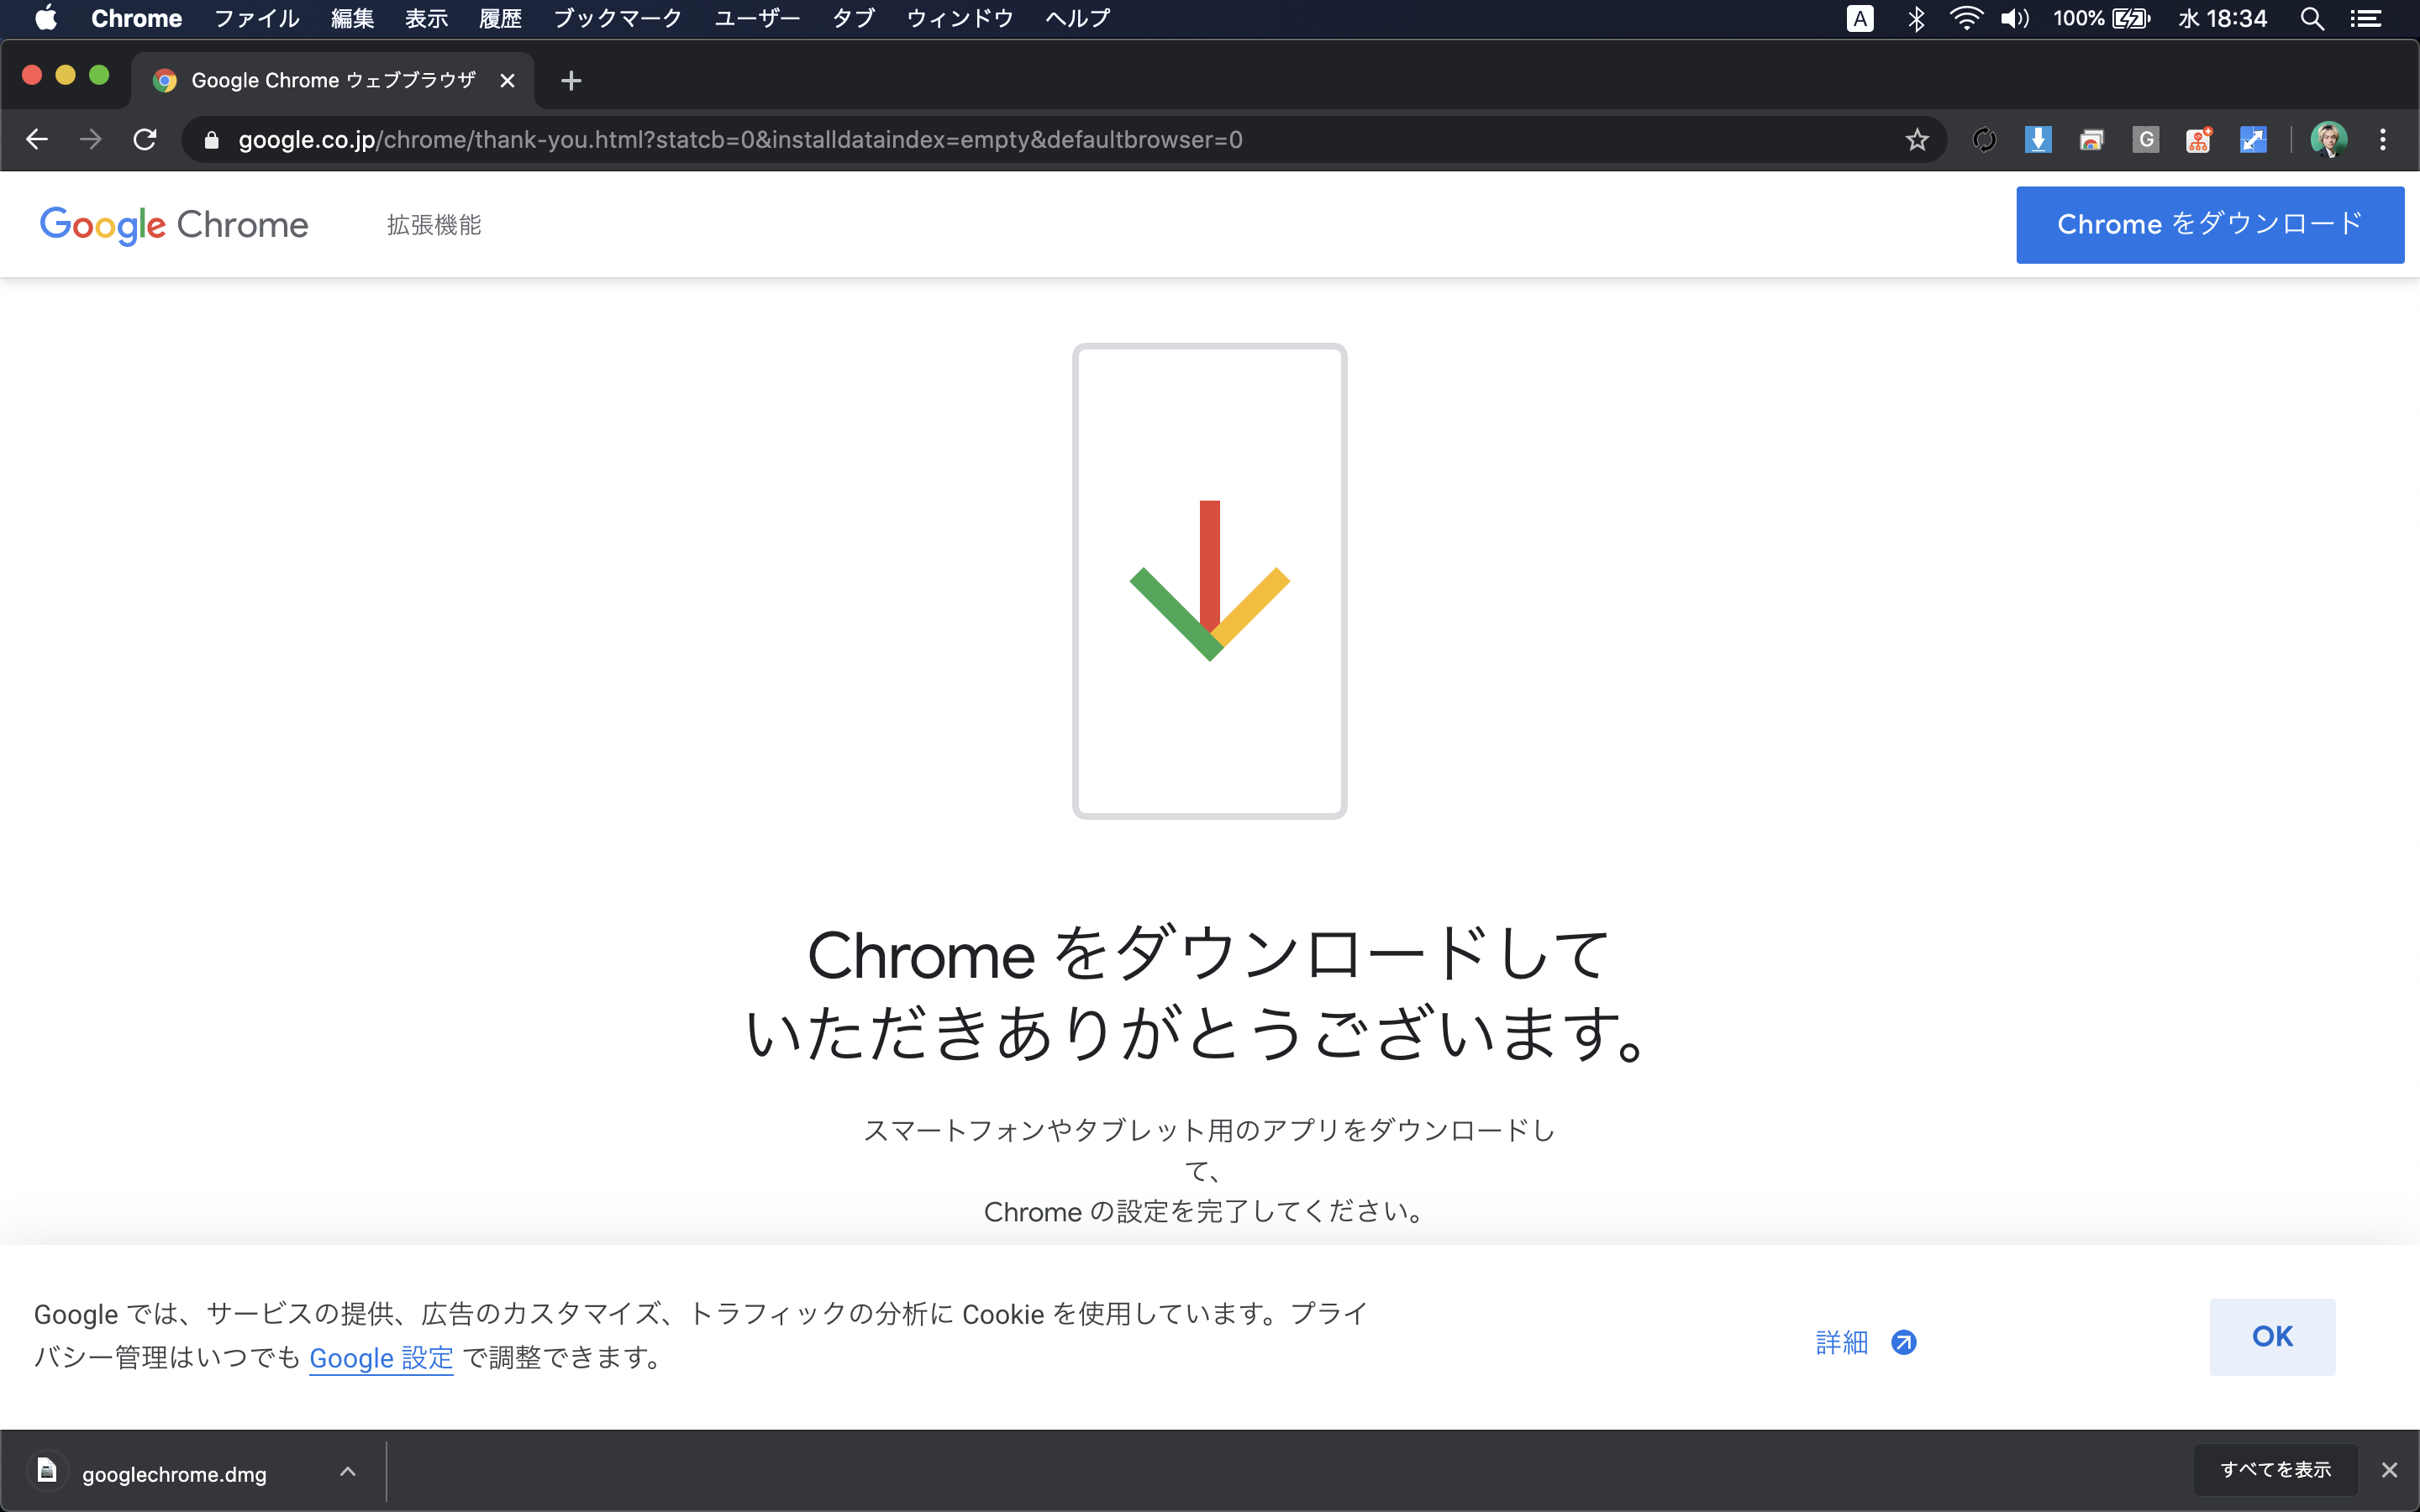The image size is (2420, 1512).
Task: Expand googlechrome.dmg download options chevron
Action: click(x=348, y=1471)
